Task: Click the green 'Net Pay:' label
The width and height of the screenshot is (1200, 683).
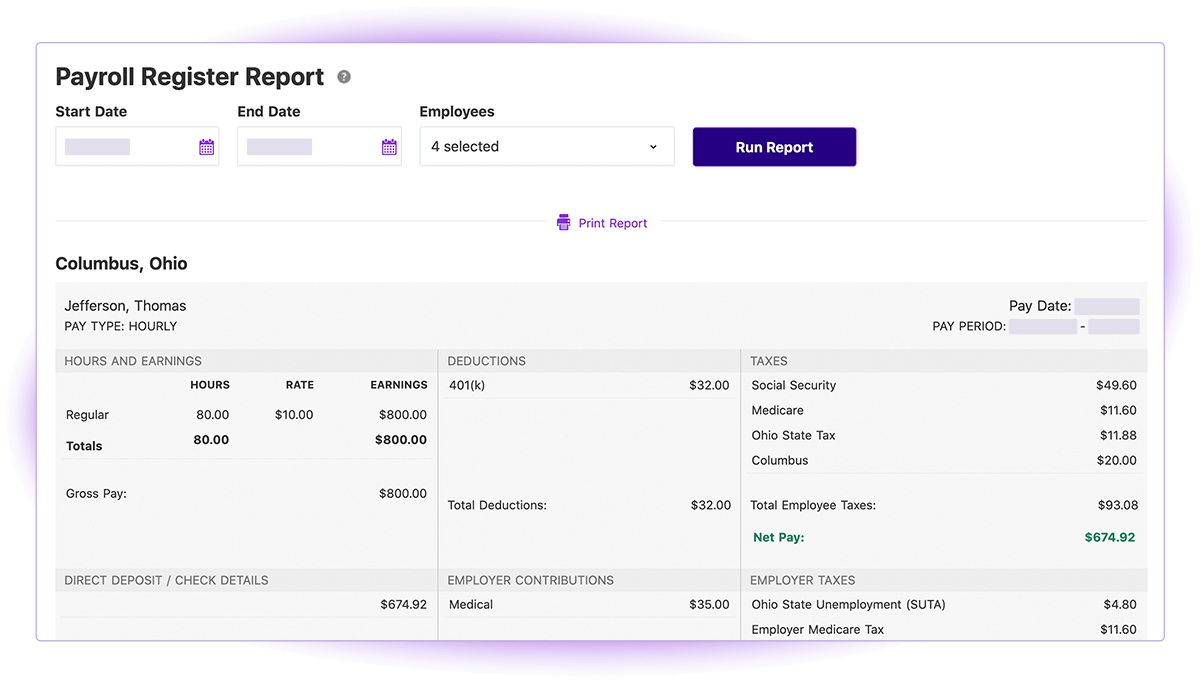Action: point(778,537)
